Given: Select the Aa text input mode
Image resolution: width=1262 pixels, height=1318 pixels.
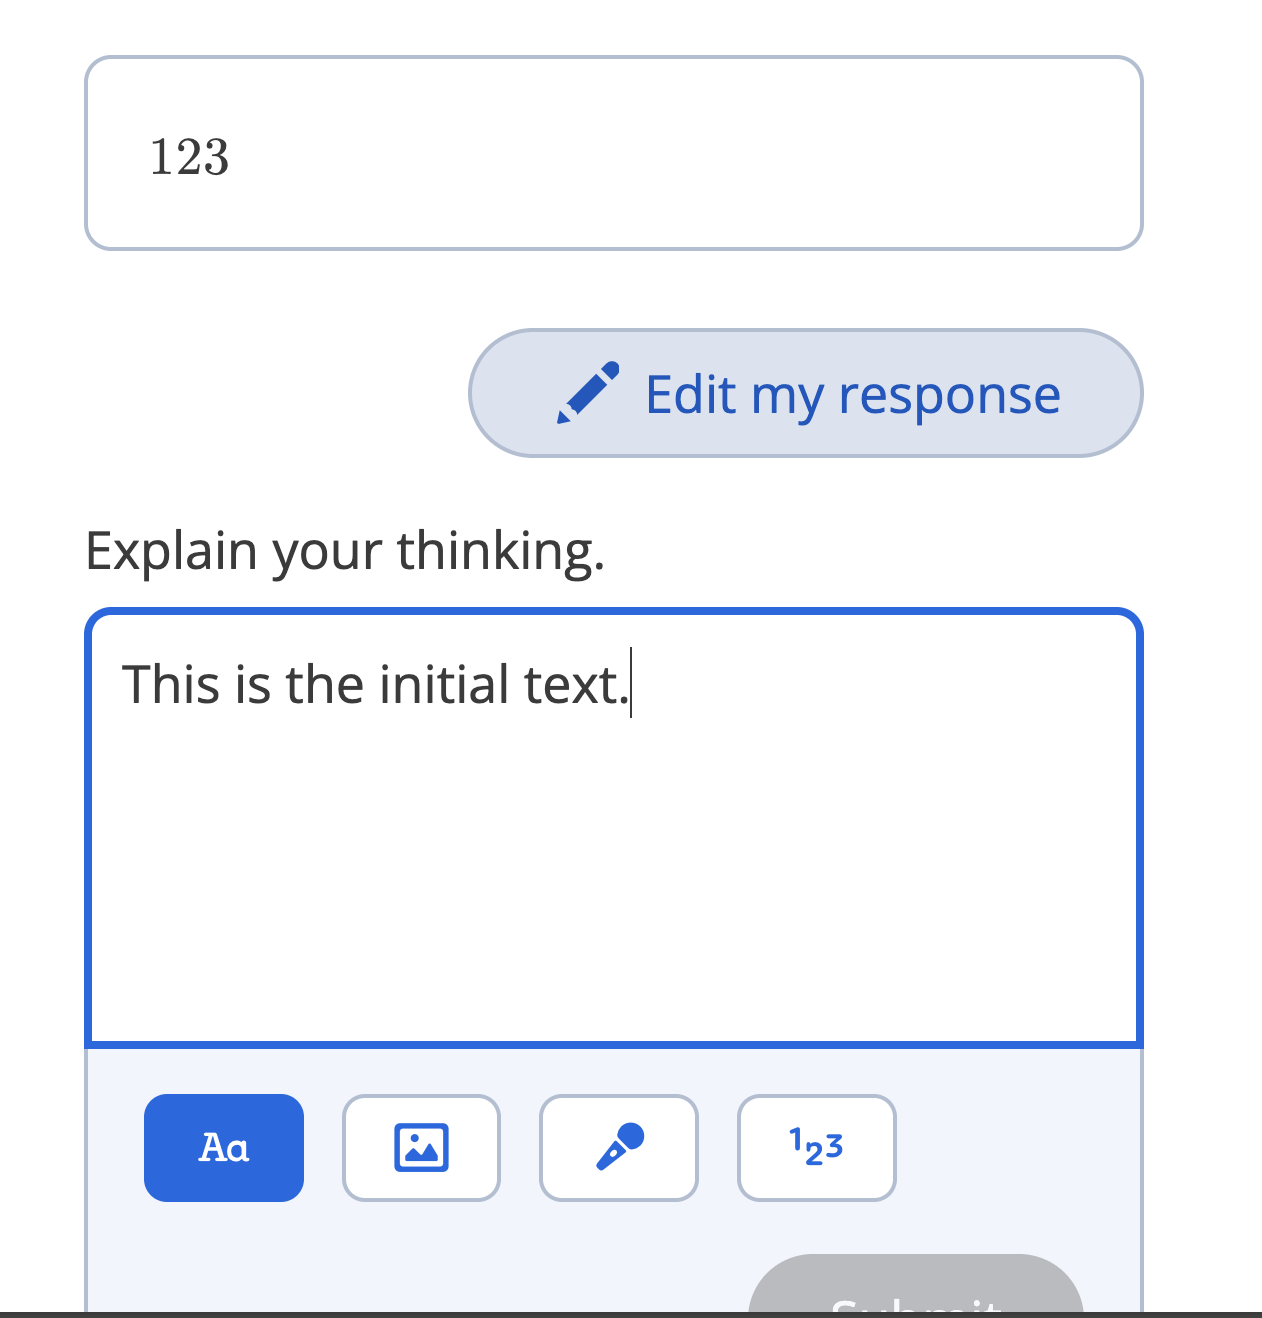Looking at the screenshot, I should click(x=223, y=1147).
